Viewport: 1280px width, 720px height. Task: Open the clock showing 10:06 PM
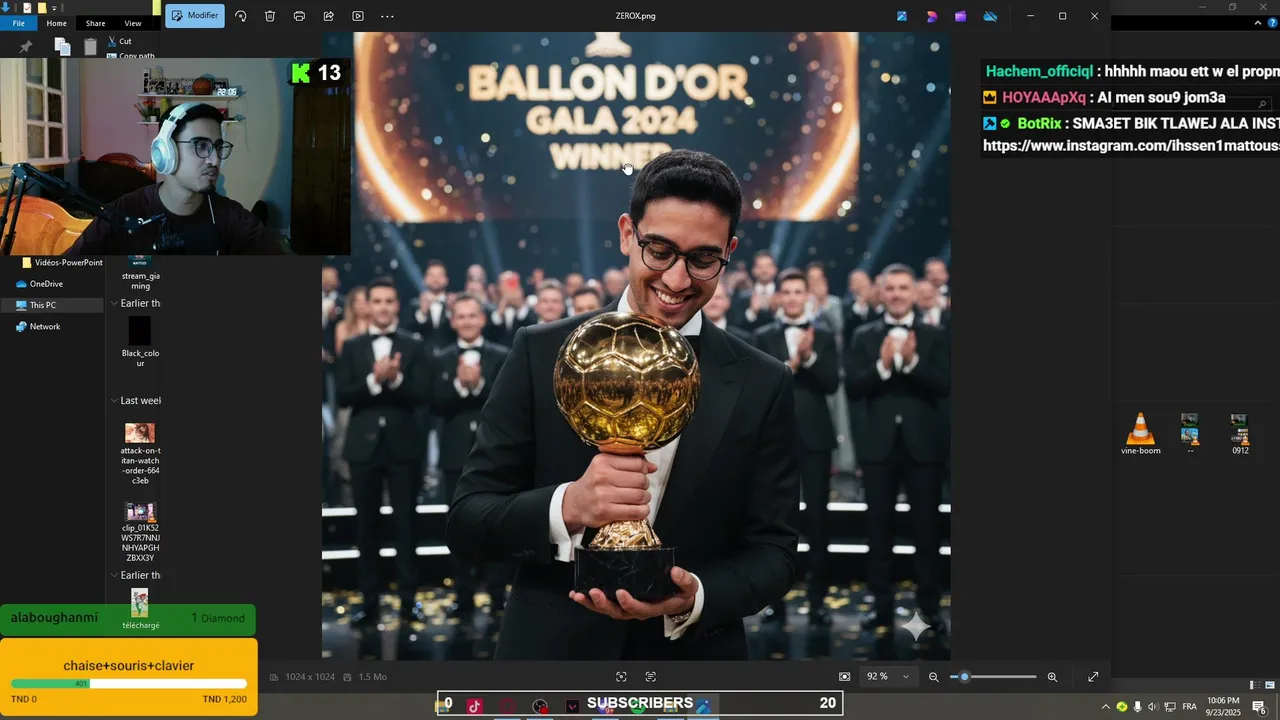click(x=1223, y=707)
